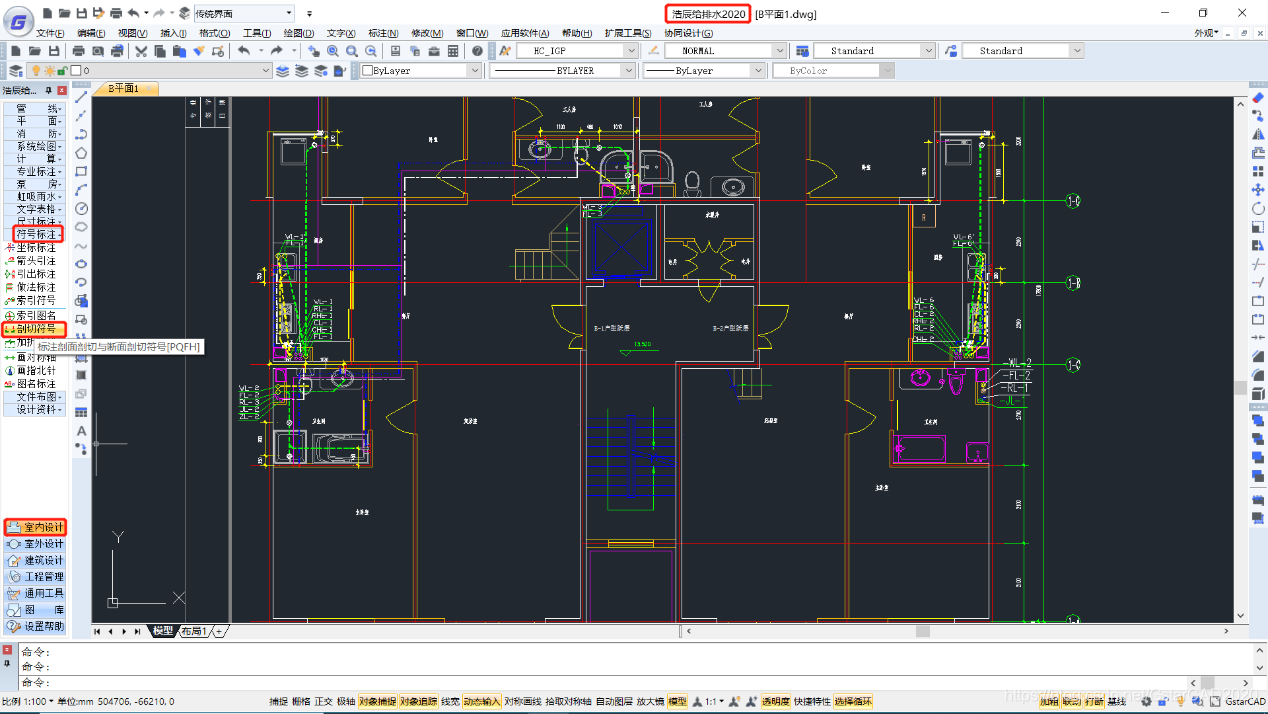Select the Ellipse draw tool

tap(81, 264)
